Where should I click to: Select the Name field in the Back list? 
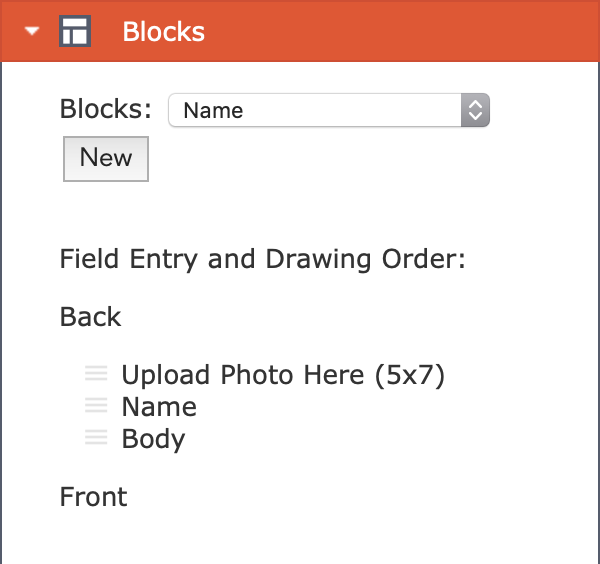coord(159,407)
